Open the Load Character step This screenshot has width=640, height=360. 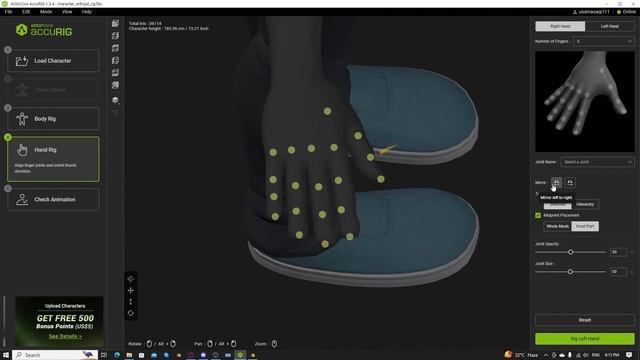coord(53,61)
